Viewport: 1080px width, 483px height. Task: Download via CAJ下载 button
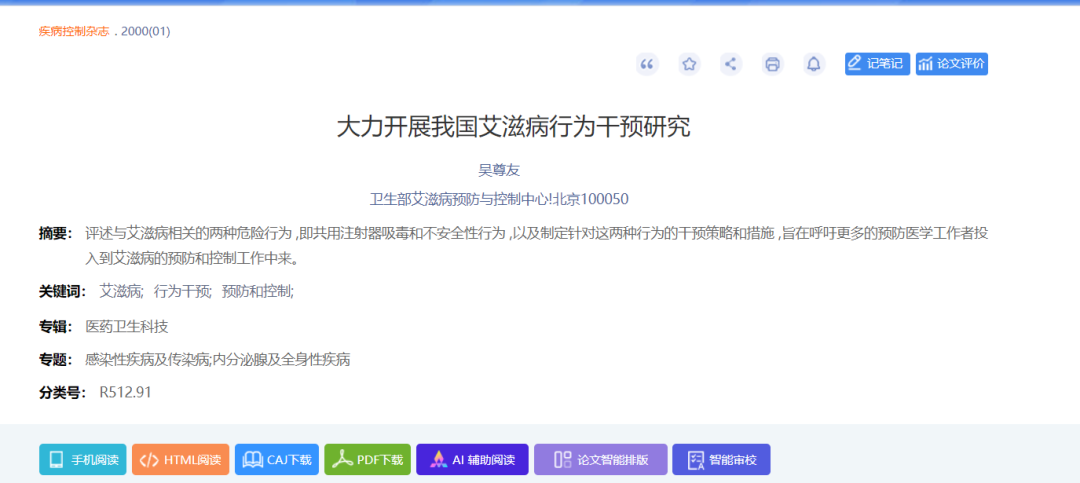(277, 460)
